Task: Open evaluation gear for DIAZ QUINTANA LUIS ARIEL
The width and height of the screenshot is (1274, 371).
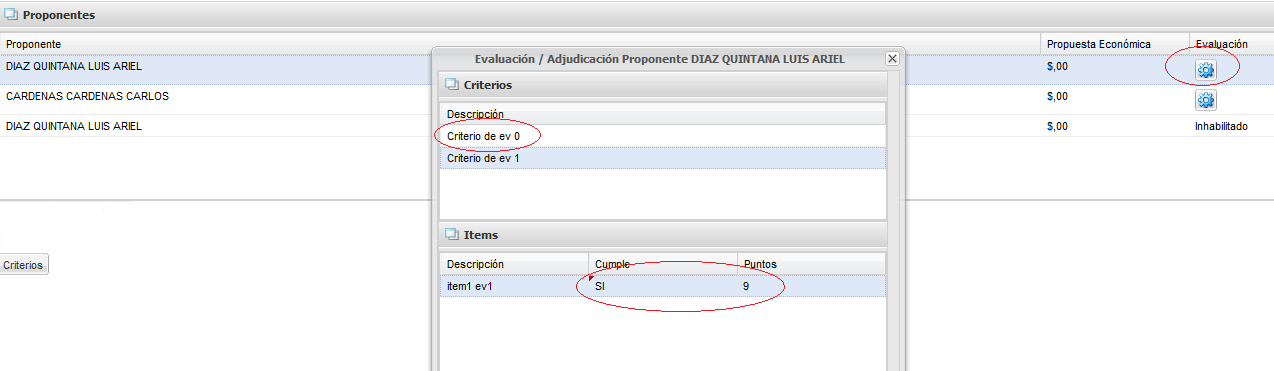Action: (x=1205, y=70)
